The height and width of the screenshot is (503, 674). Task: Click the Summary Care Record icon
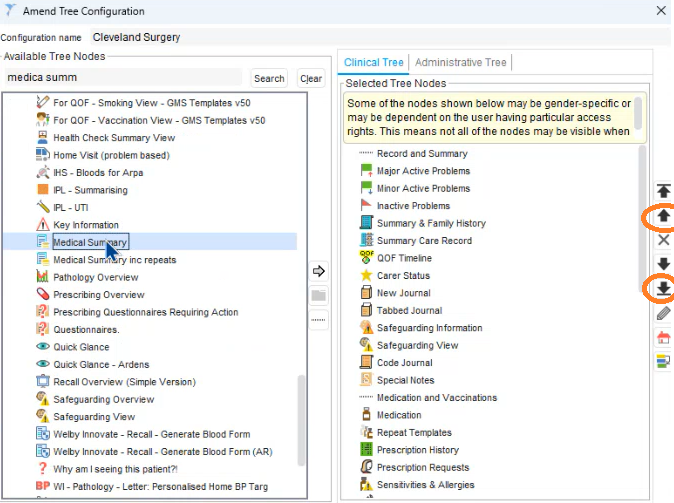pyautogui.click(x=366, y=240)
